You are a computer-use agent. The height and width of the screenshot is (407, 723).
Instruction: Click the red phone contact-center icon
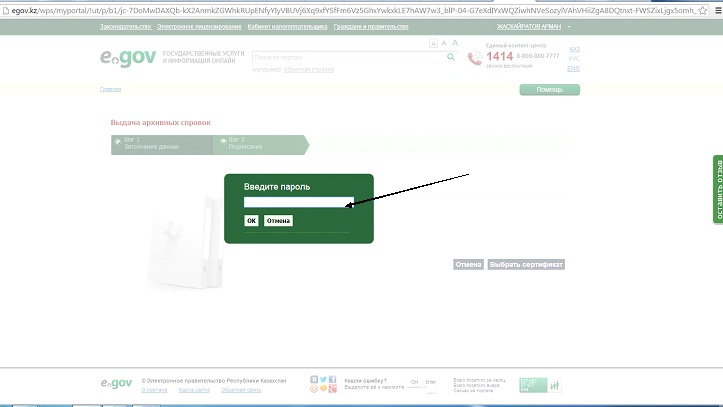[475, 58]
